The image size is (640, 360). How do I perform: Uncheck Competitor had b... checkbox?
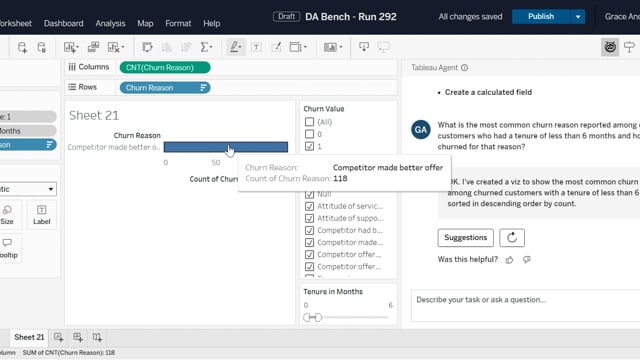coord(309,230)
